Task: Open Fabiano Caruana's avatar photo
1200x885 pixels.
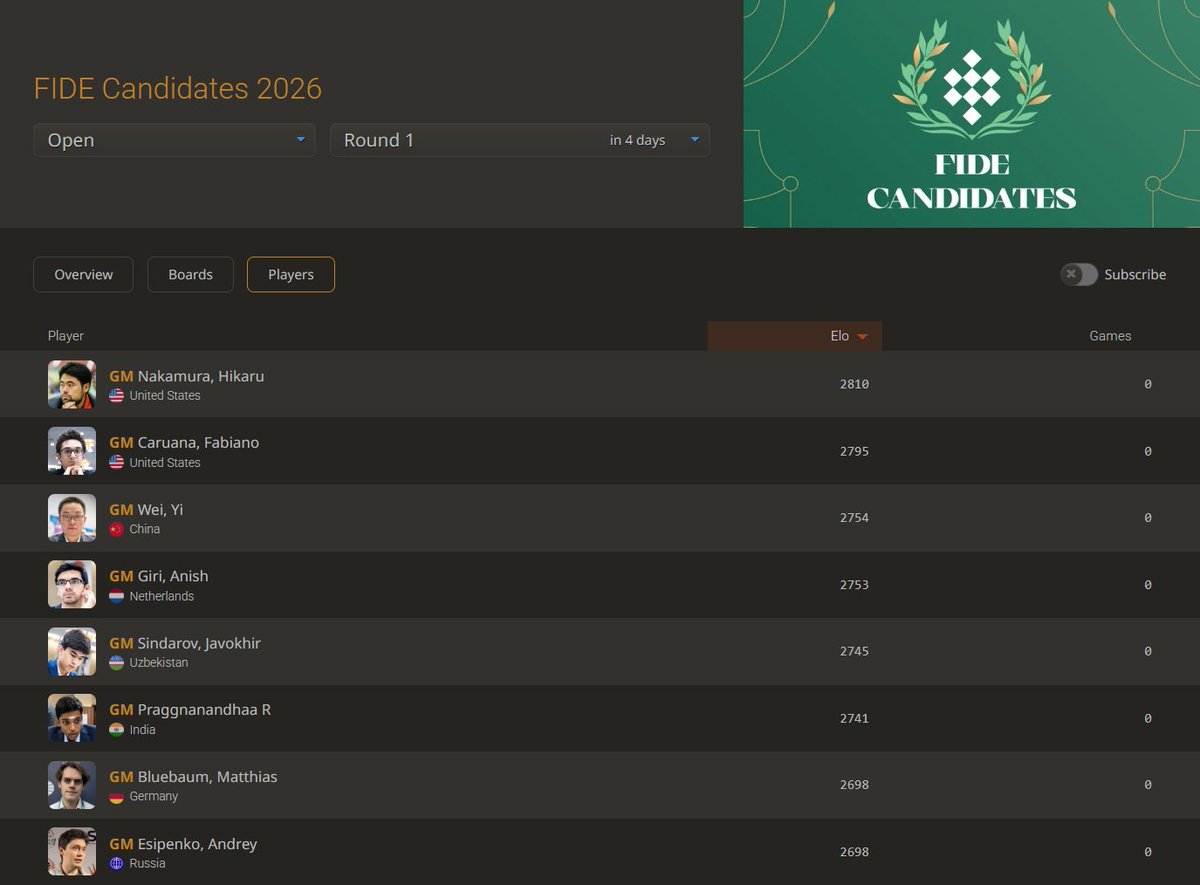Action: [72, 451]
